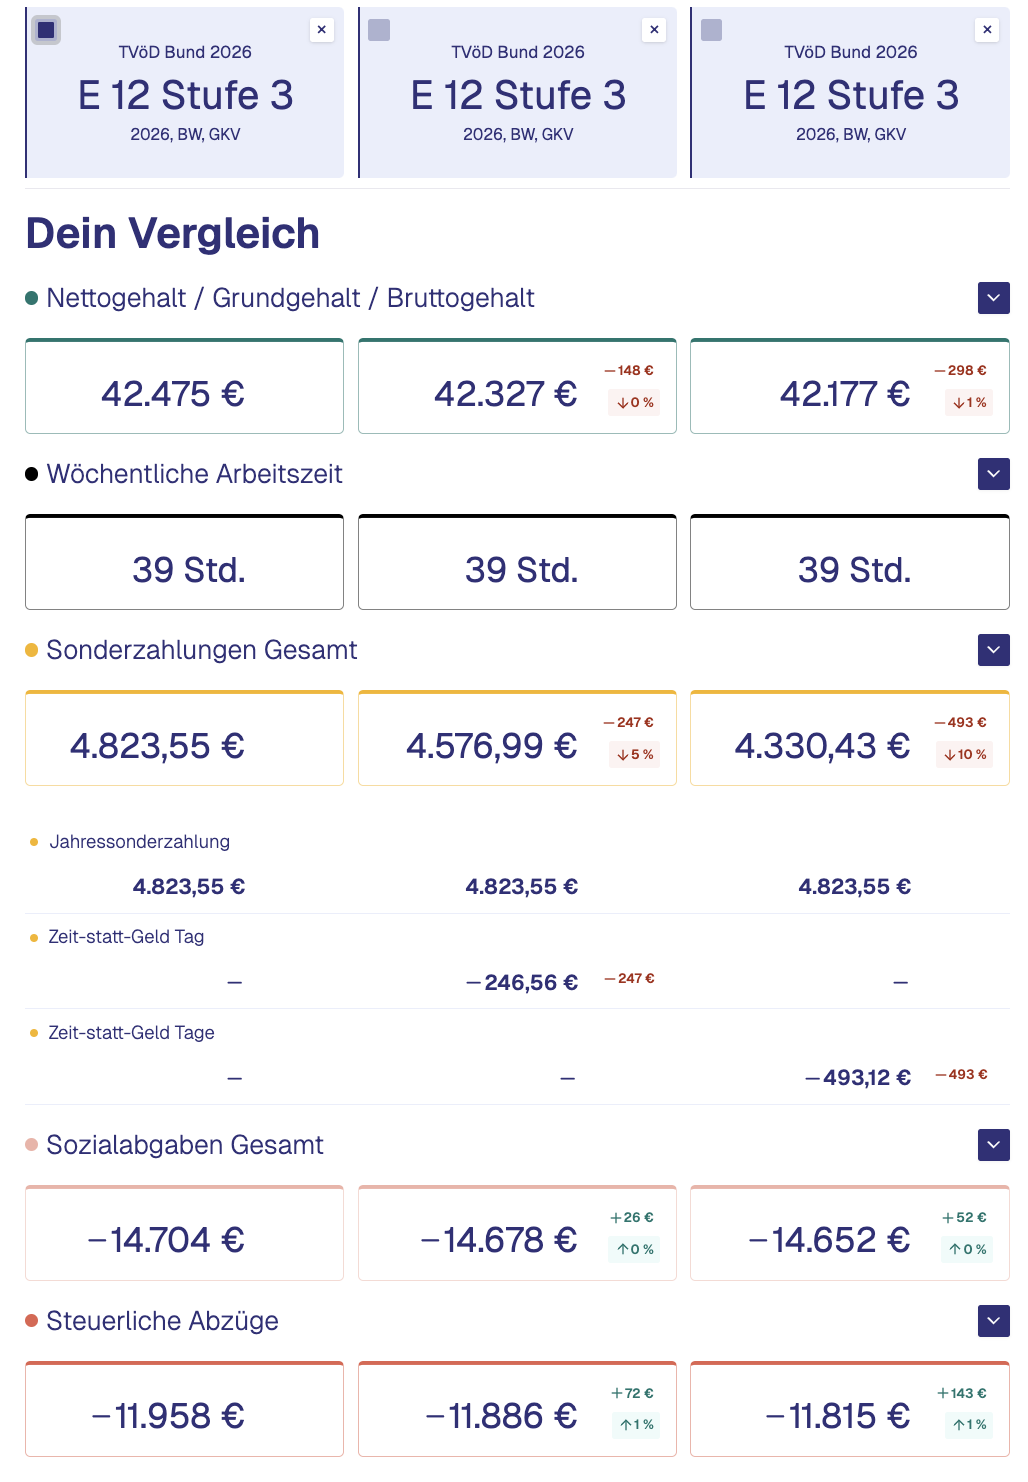Select the rightmost TVöD Bund 2026 card

tap(850, 95)
